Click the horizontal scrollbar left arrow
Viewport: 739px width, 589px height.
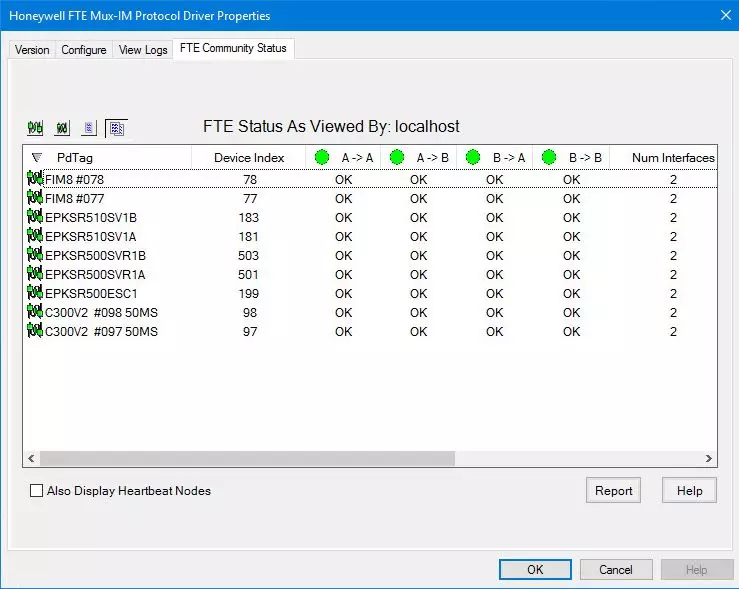coord(31,458)
